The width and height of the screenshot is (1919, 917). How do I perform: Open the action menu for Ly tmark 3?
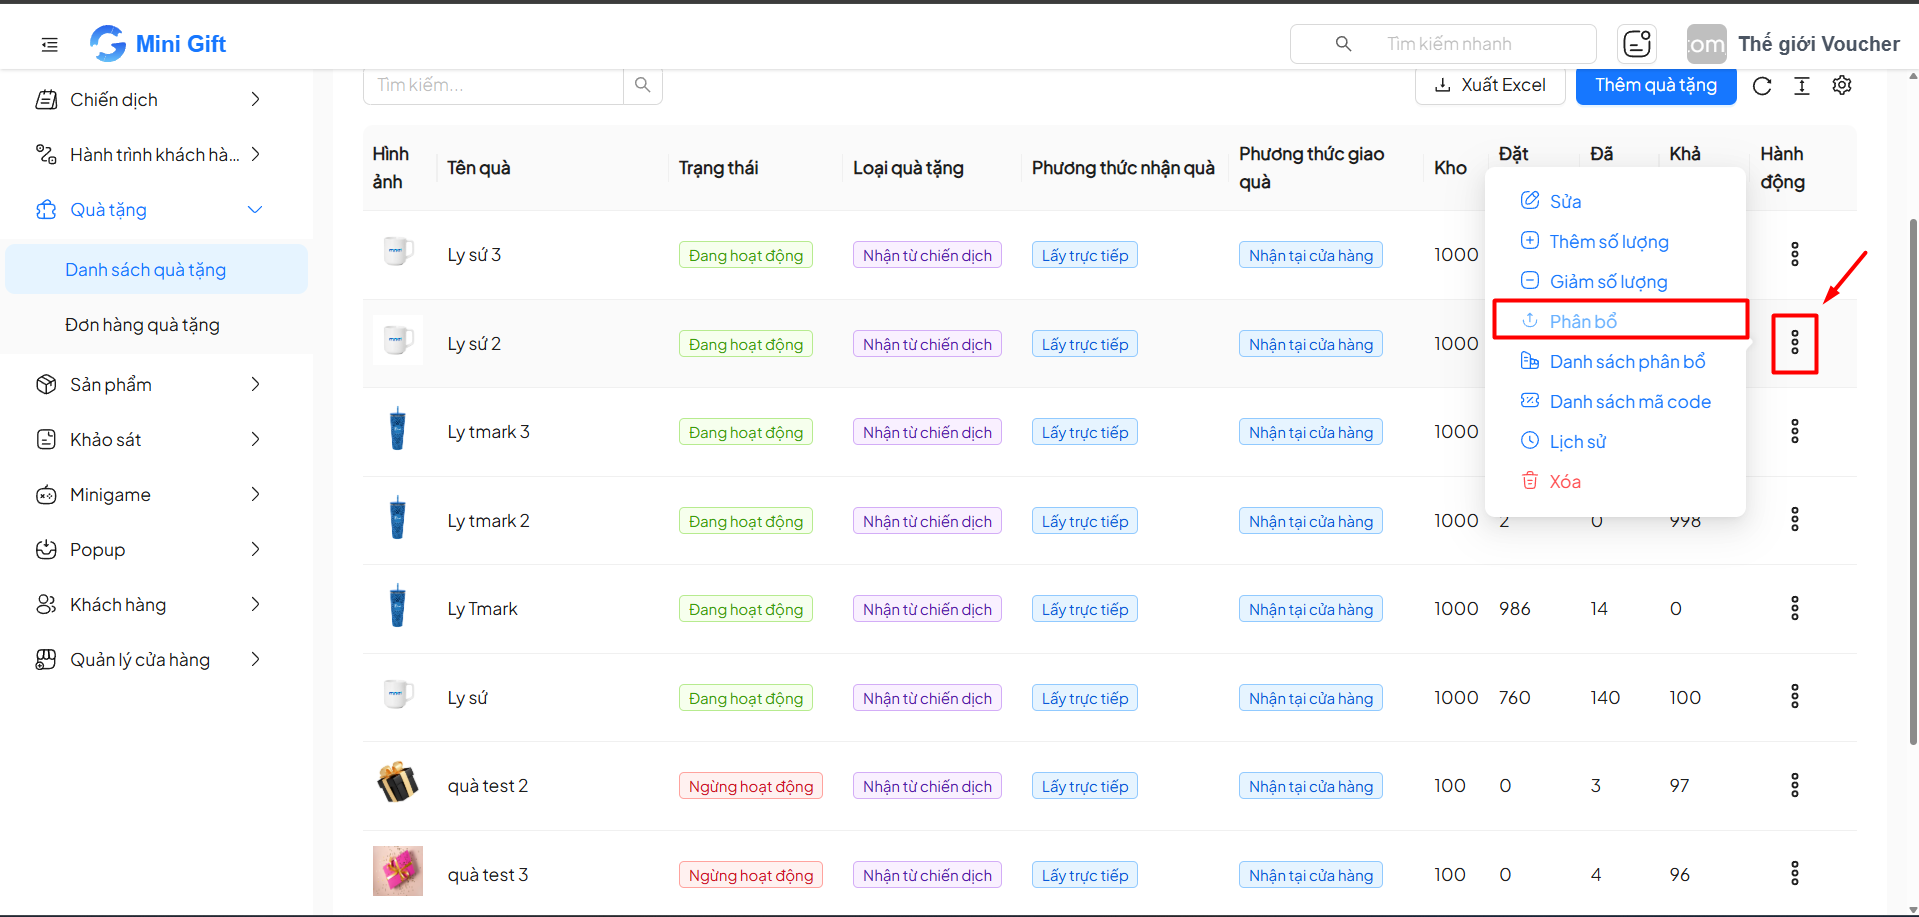click(x=1795, y=431)
